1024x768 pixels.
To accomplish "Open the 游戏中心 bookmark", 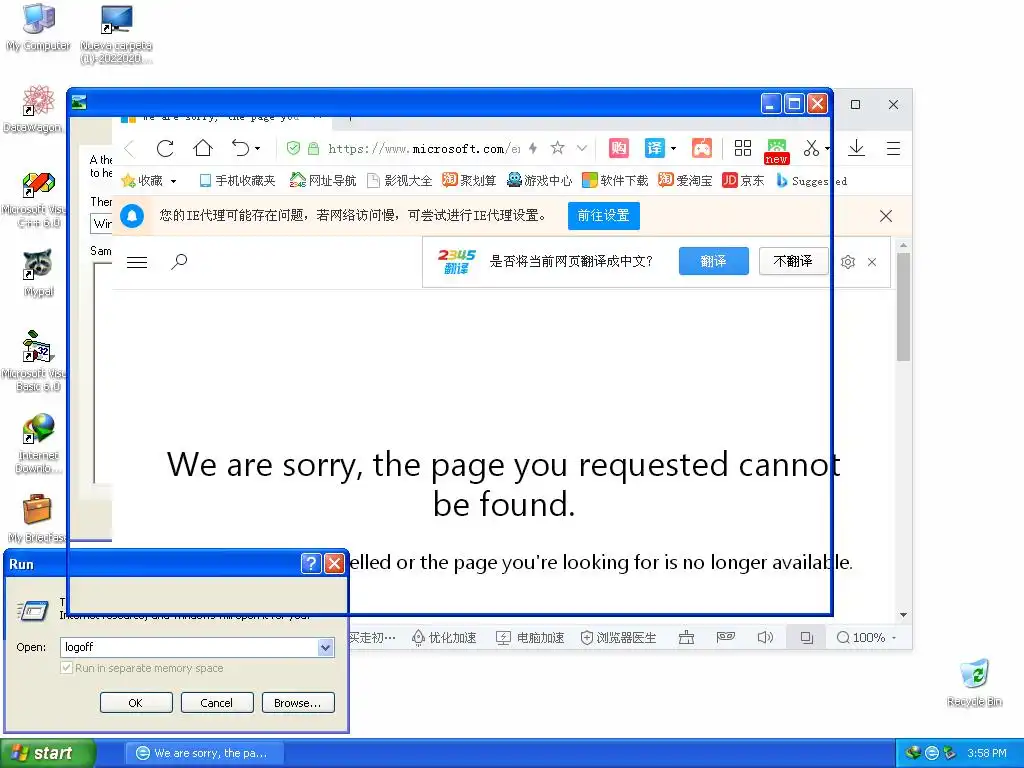I will [x=539, y=180].
